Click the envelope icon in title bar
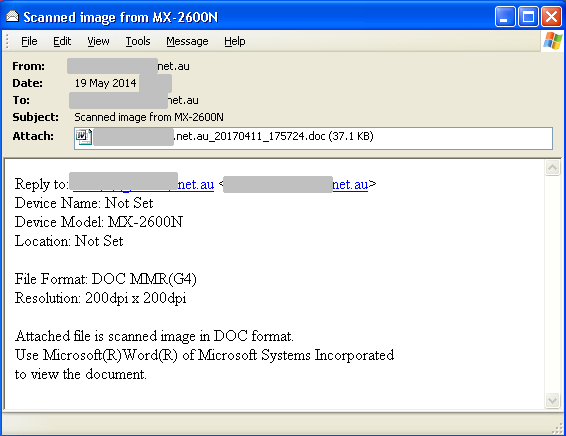This screenshot has height=436, width=566. pos(13,17)
